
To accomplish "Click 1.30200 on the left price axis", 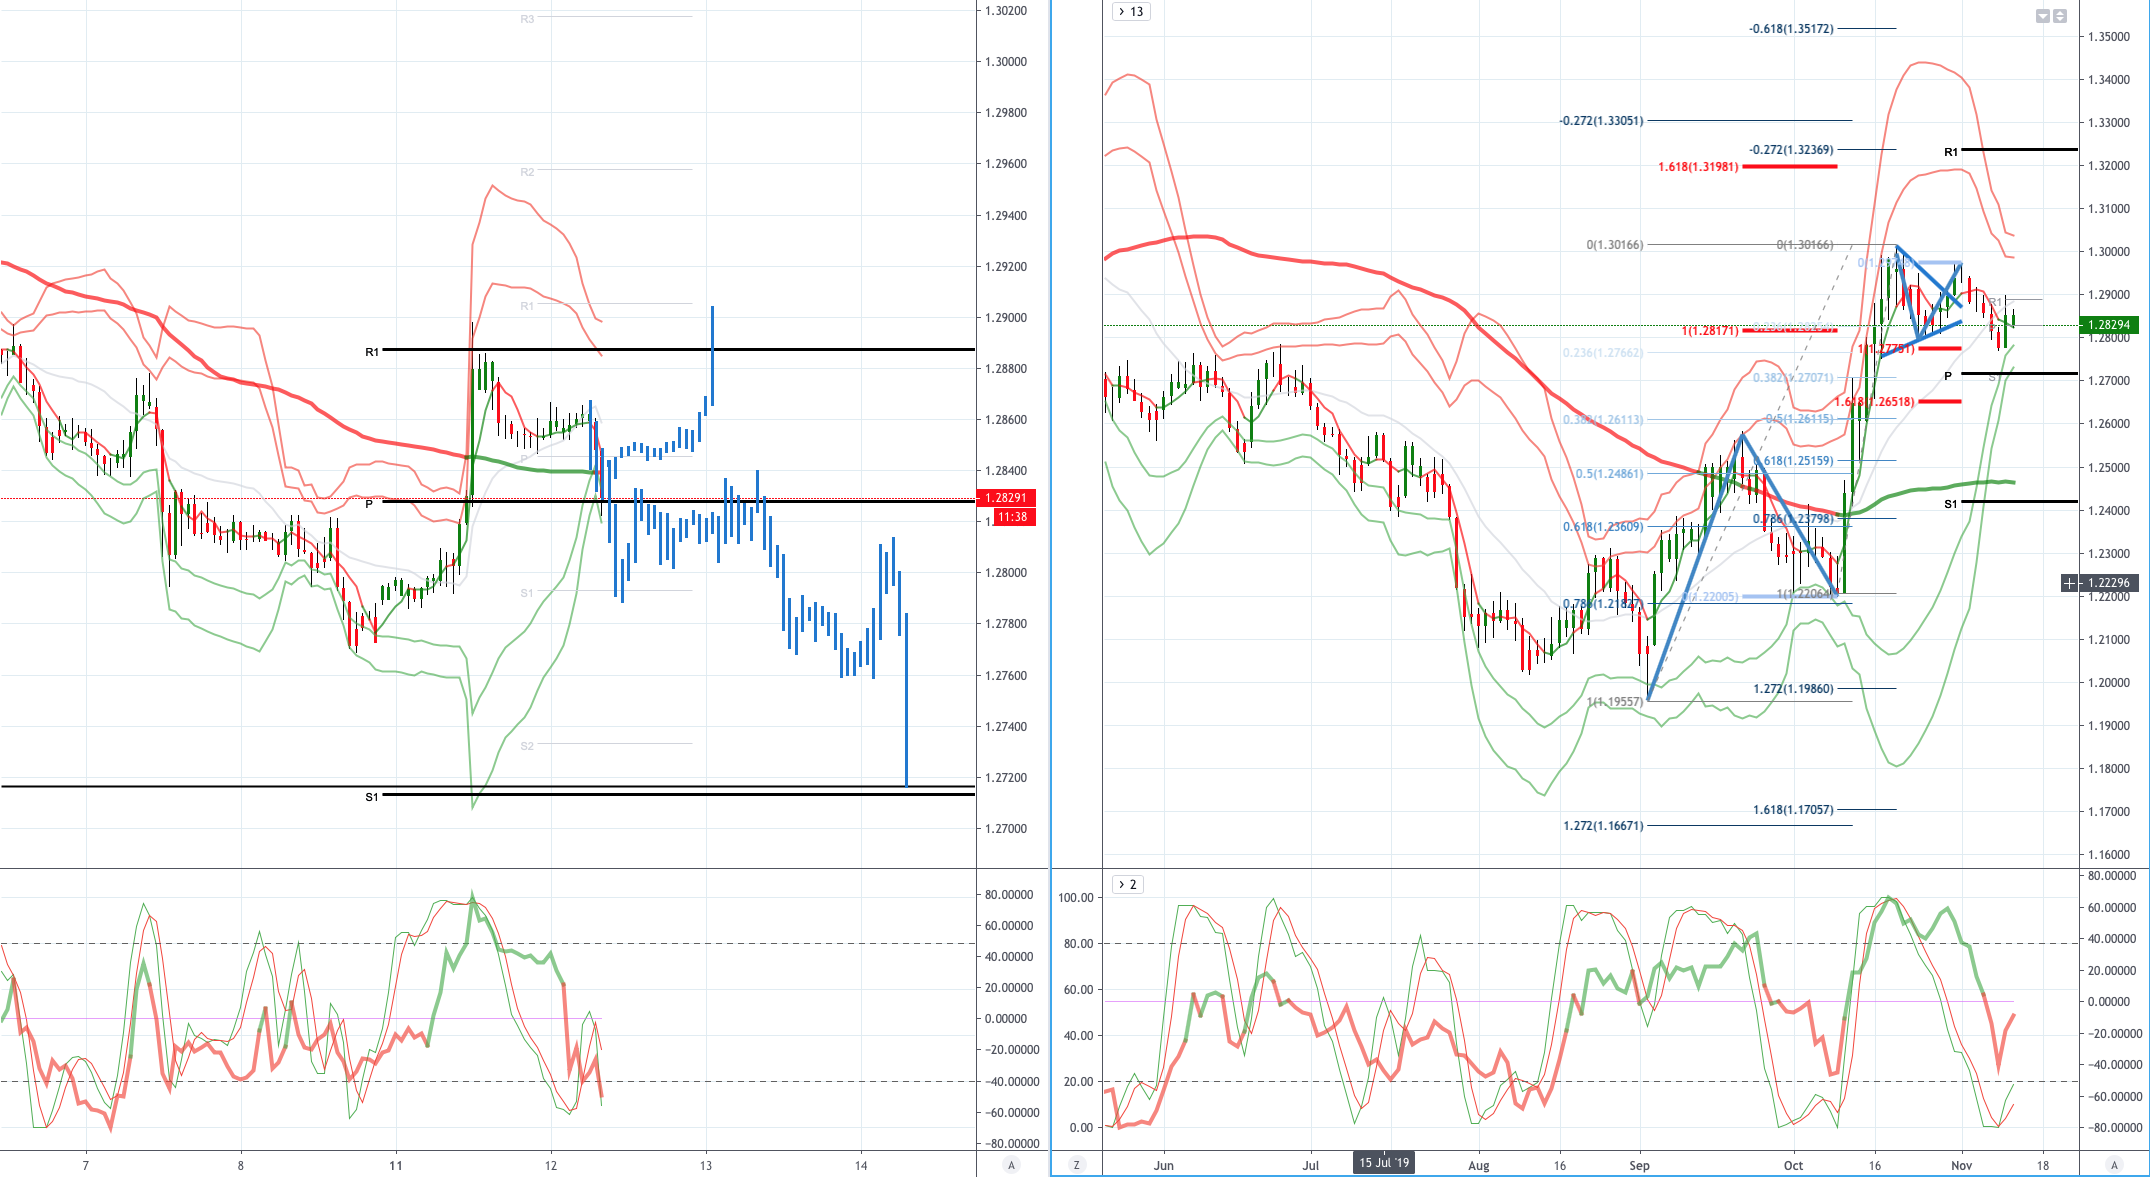I will (1006, 11).
